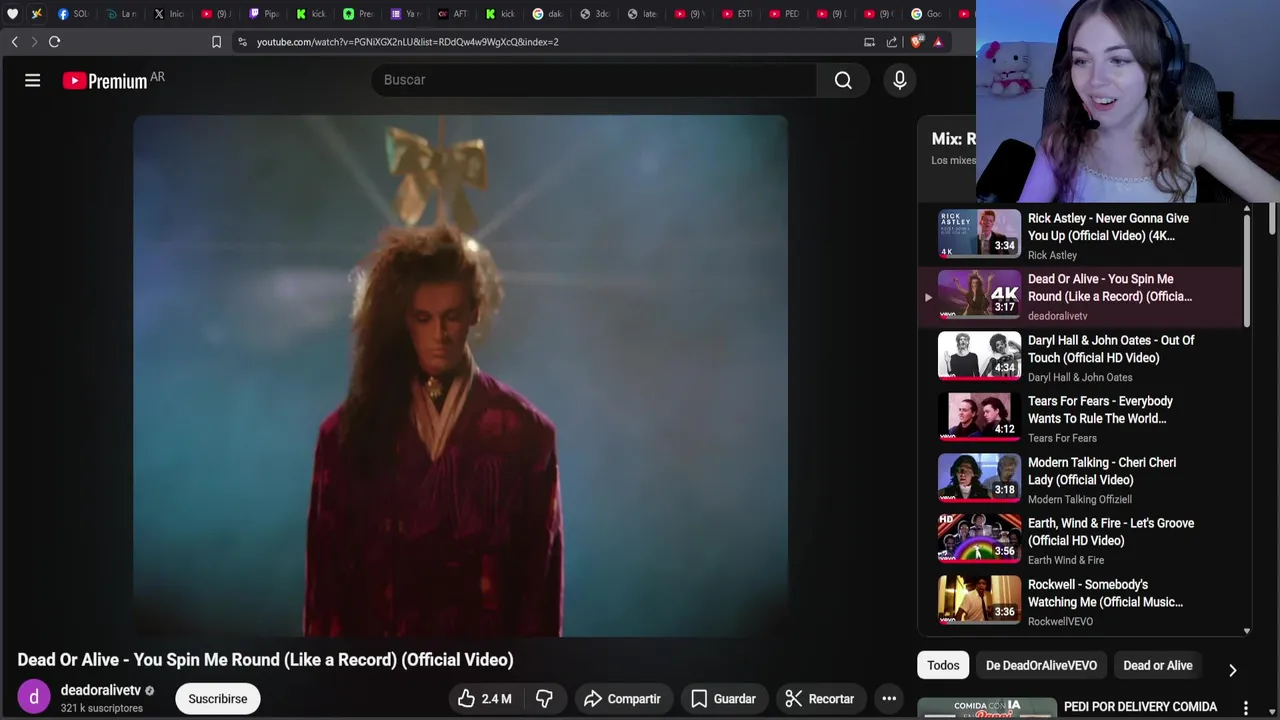Start voice search with microphone icon
Viewport: 1280px width, 720px height.
click(899, 80)
